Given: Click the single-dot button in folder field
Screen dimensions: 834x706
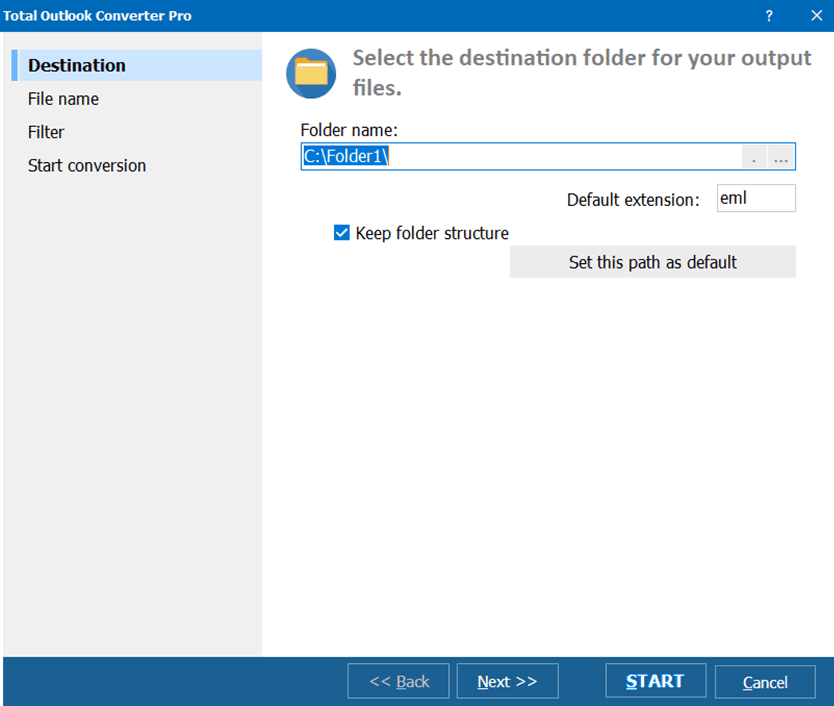Looking at the screenshot, I should coord(754,157).
